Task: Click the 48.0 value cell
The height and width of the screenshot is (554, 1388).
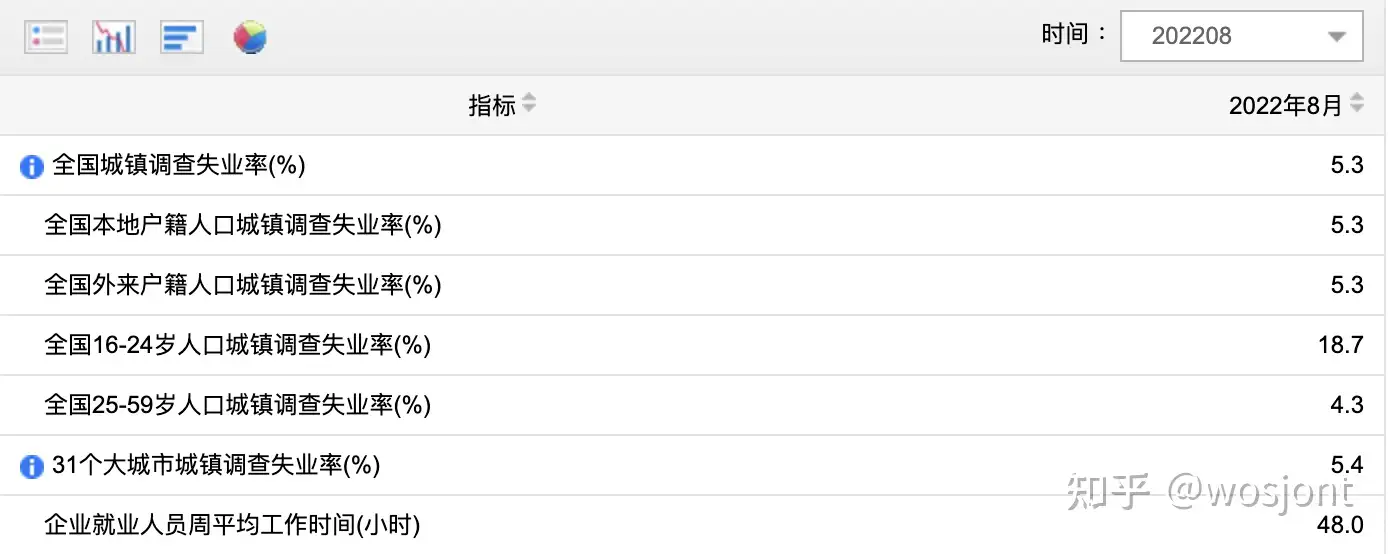Action: pyautogui.click(x=1341, y=525)
